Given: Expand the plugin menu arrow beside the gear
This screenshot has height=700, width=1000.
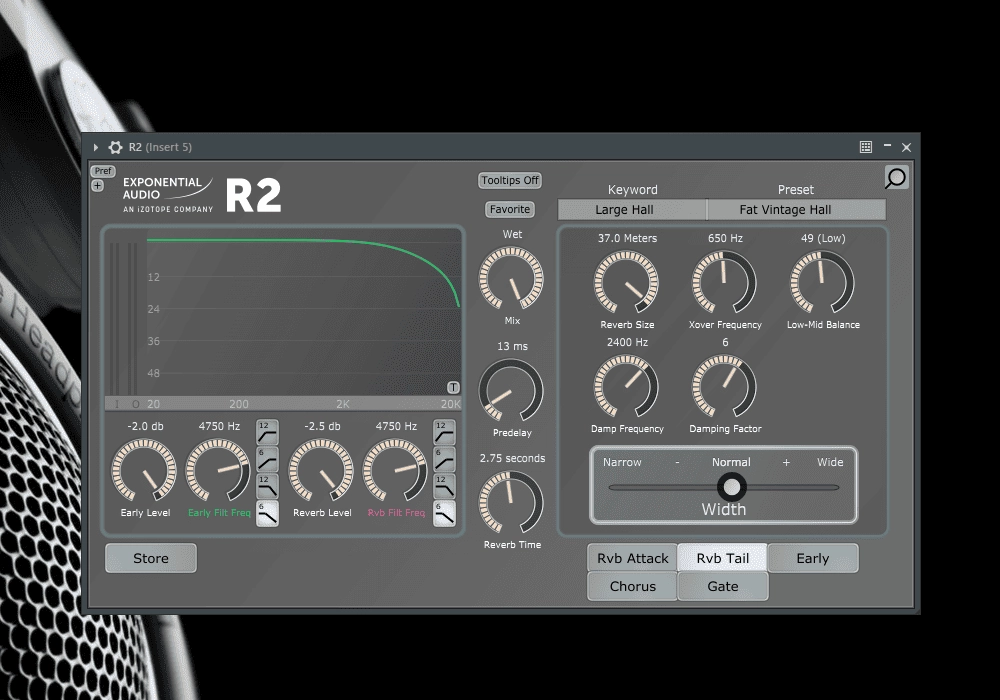Looking at the screenshot, I should tap(96, 147).
